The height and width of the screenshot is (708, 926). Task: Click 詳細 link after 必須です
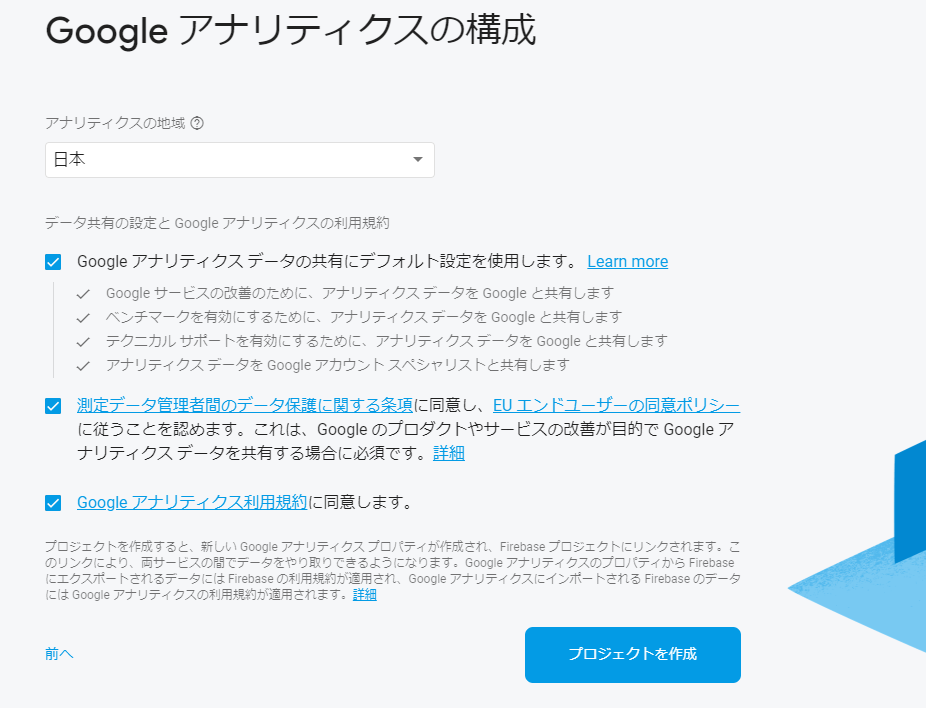coord(449,453)
